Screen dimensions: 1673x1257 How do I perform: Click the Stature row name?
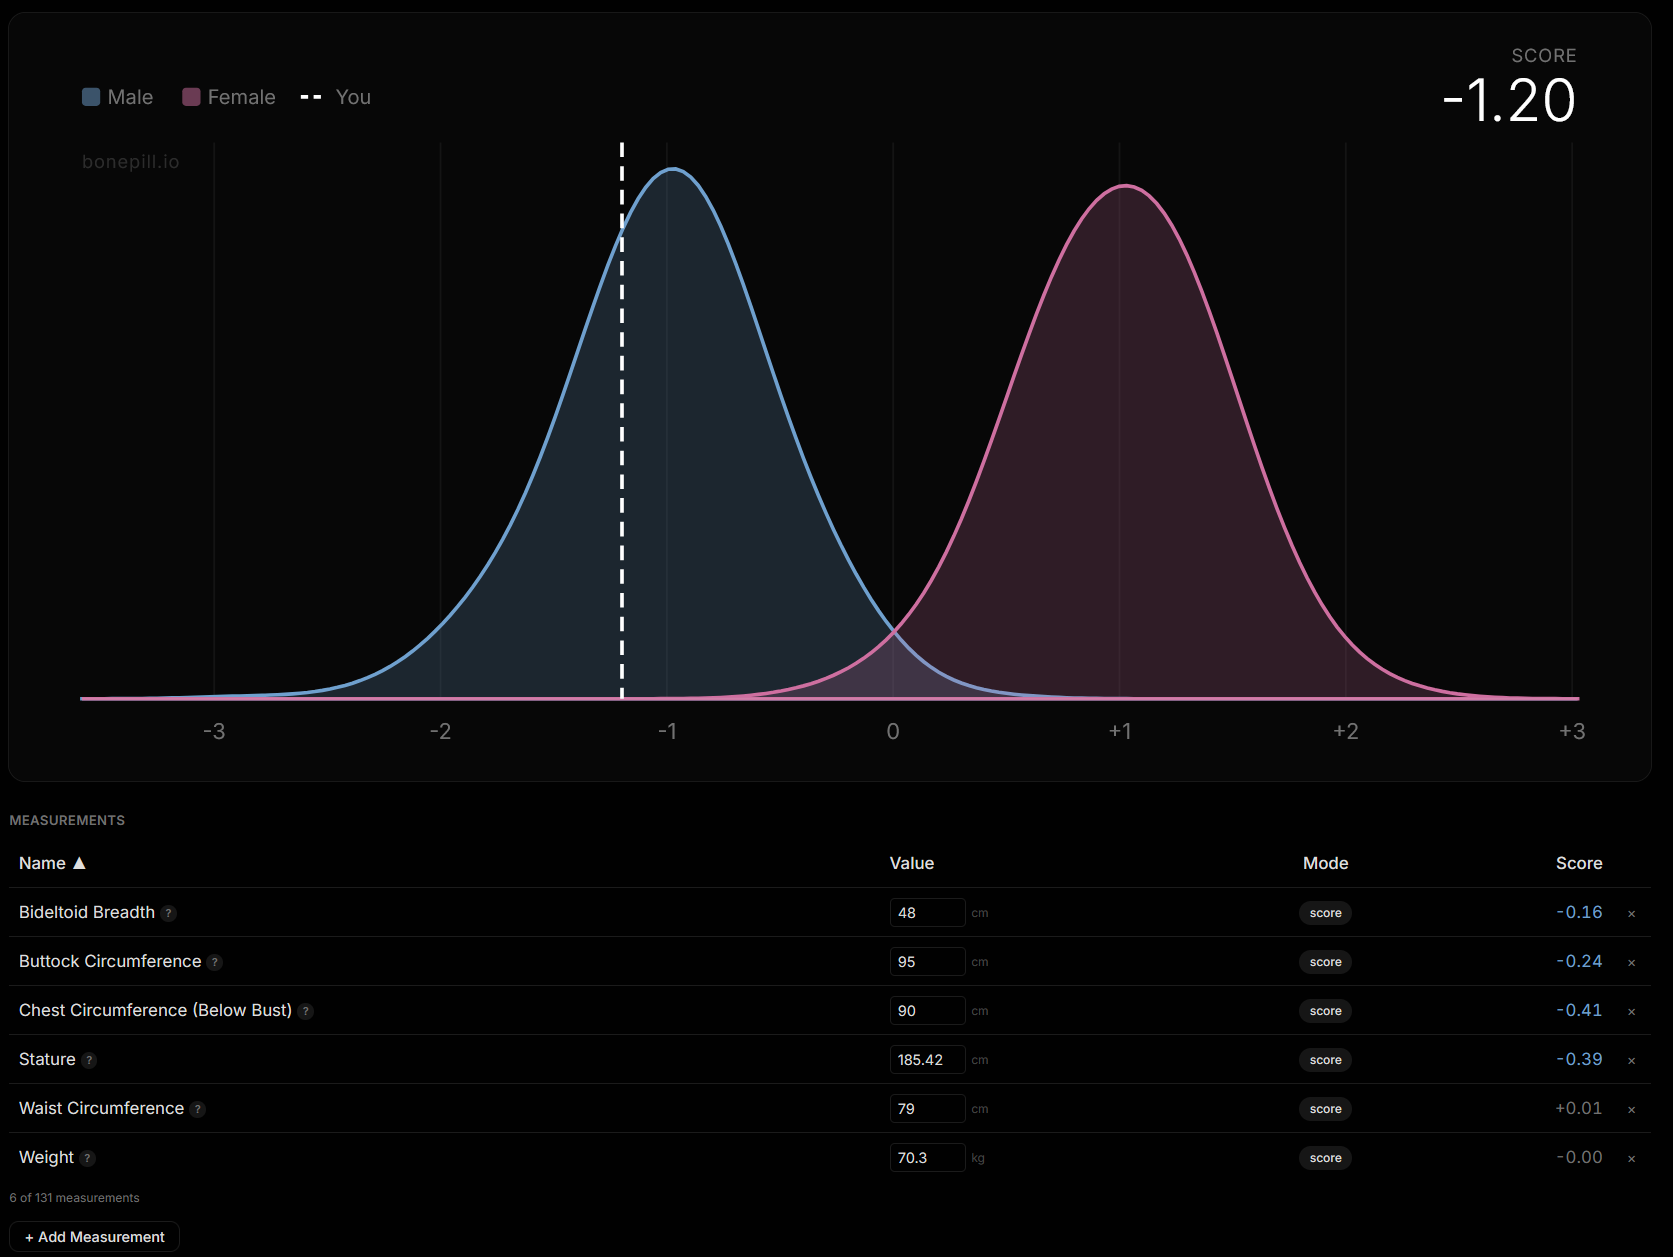point(47,1059)
